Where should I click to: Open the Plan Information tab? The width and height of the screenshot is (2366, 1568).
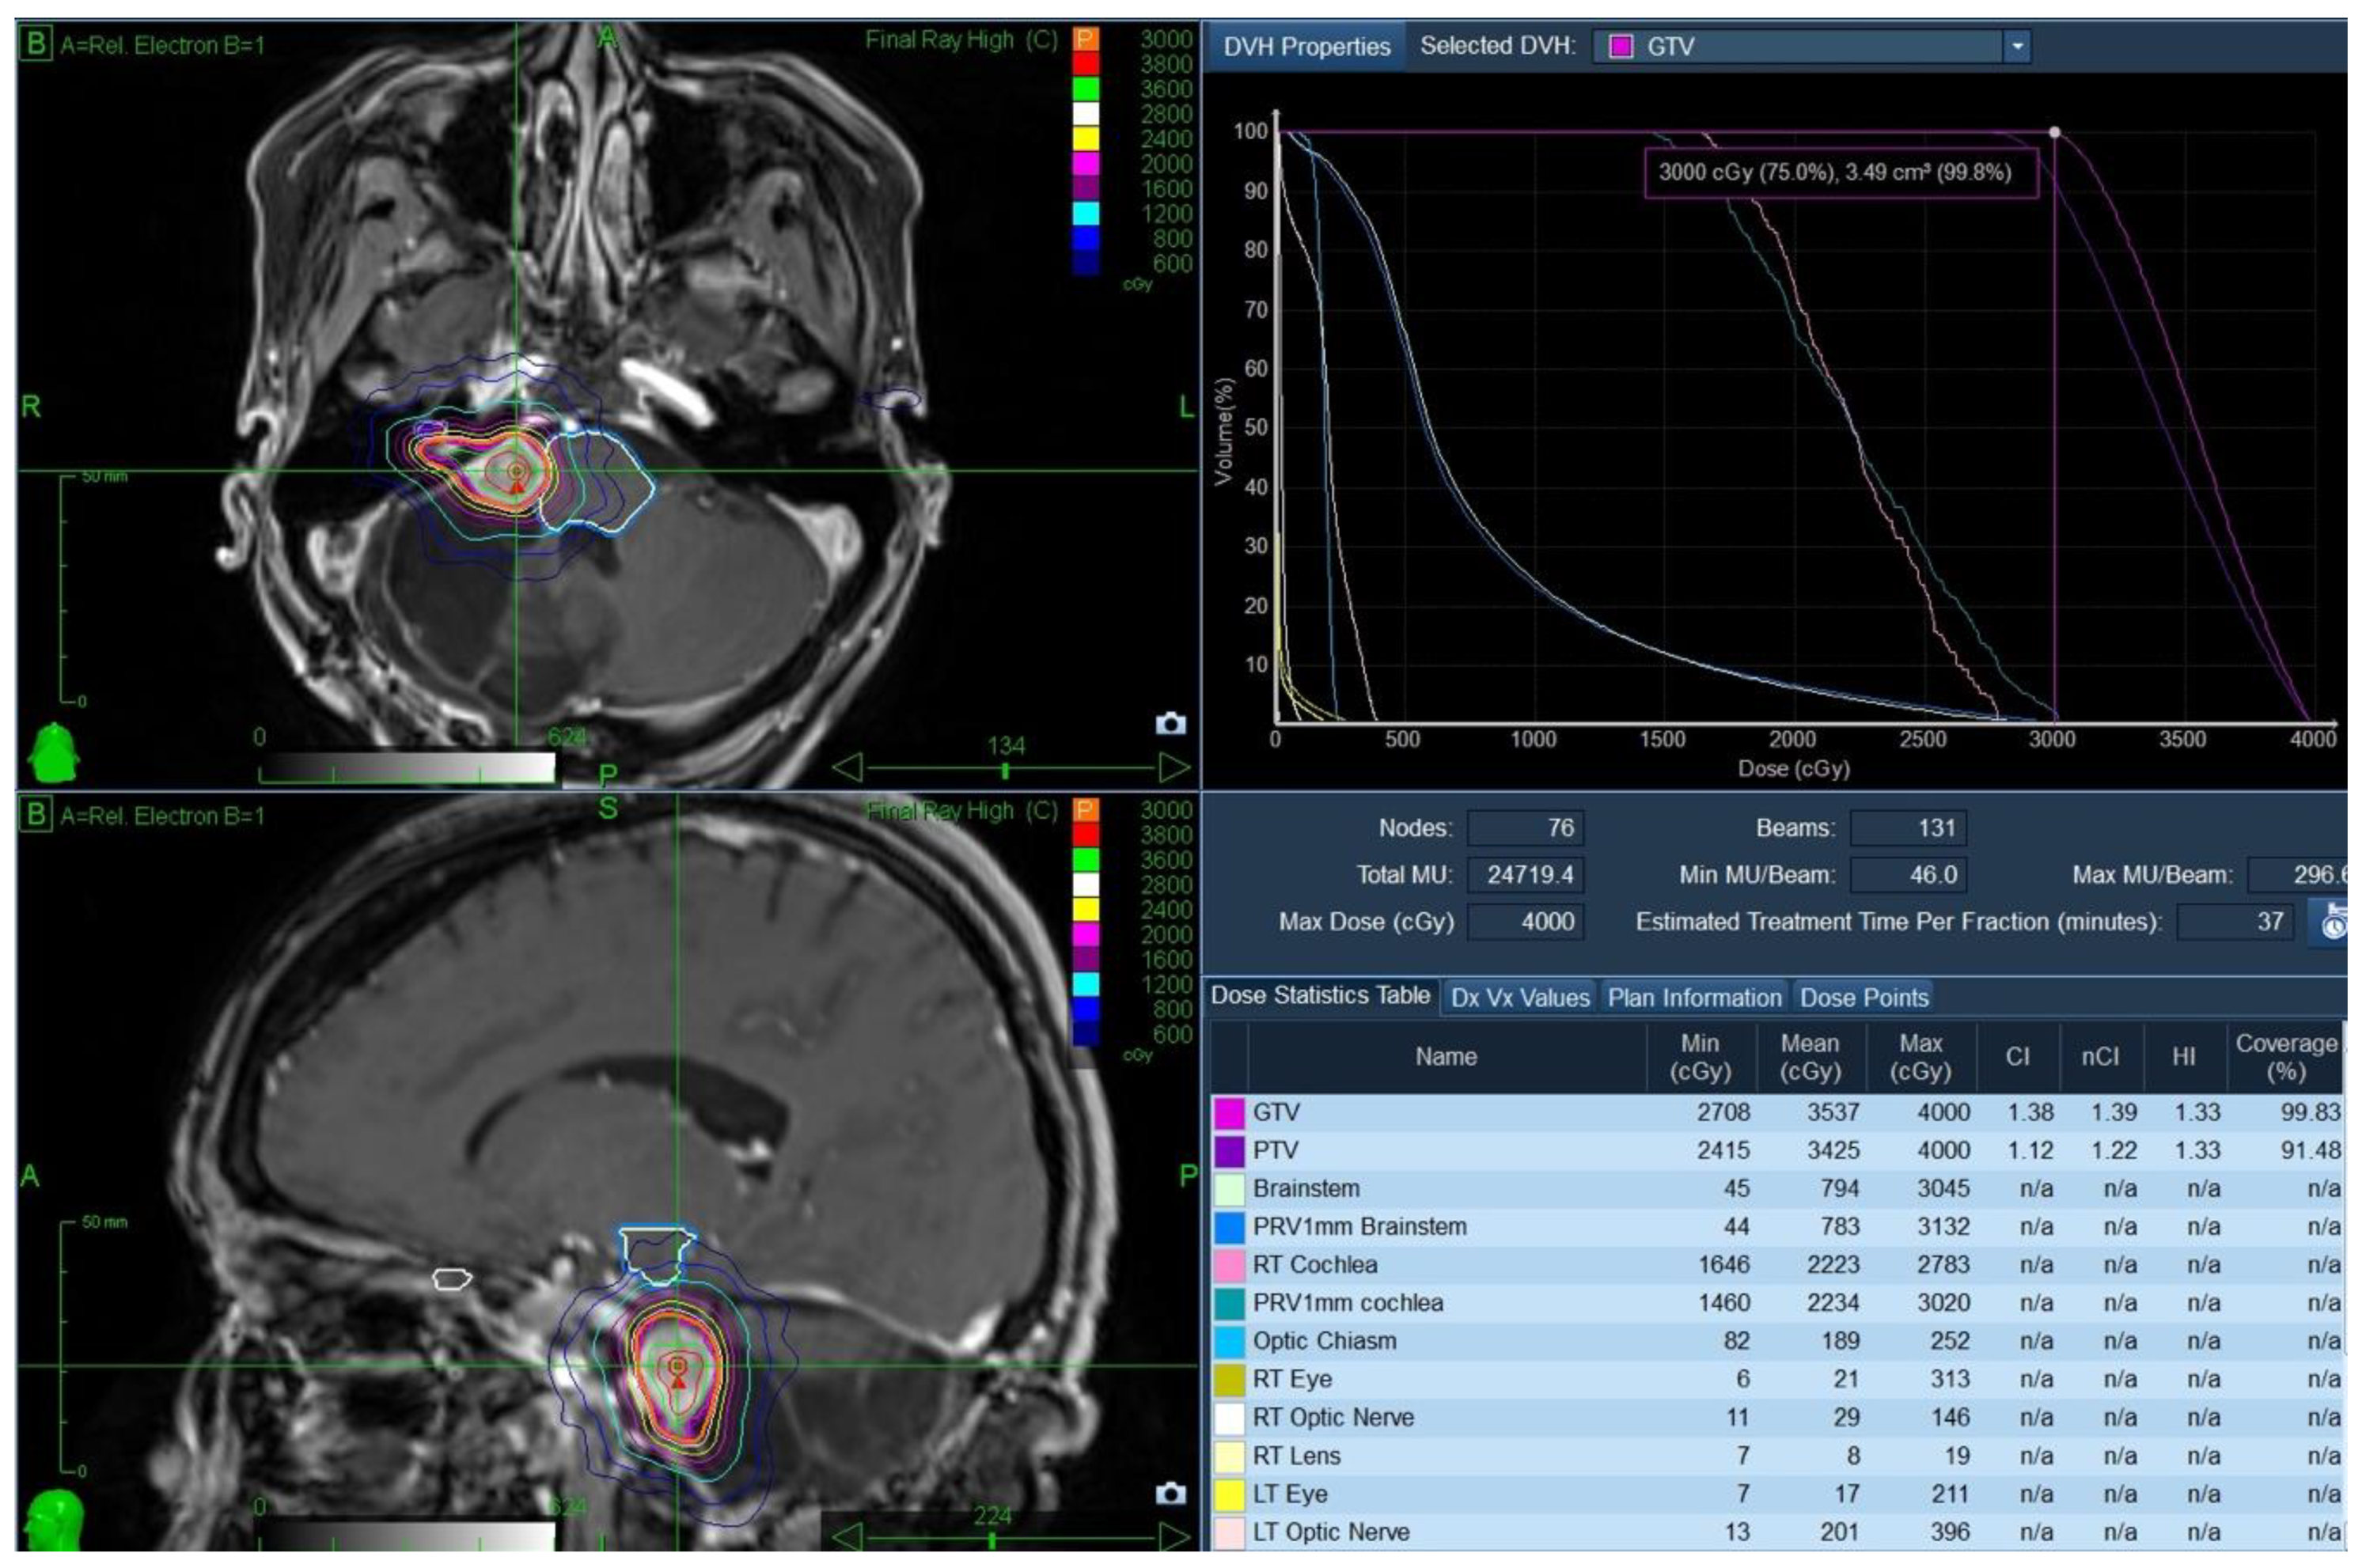(1694, 997)
